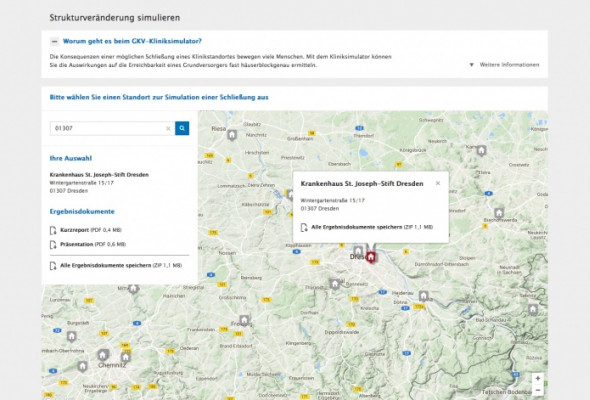590x400 pixels.
Task: Zoom in on the map with plus
Action: (538, 378)
